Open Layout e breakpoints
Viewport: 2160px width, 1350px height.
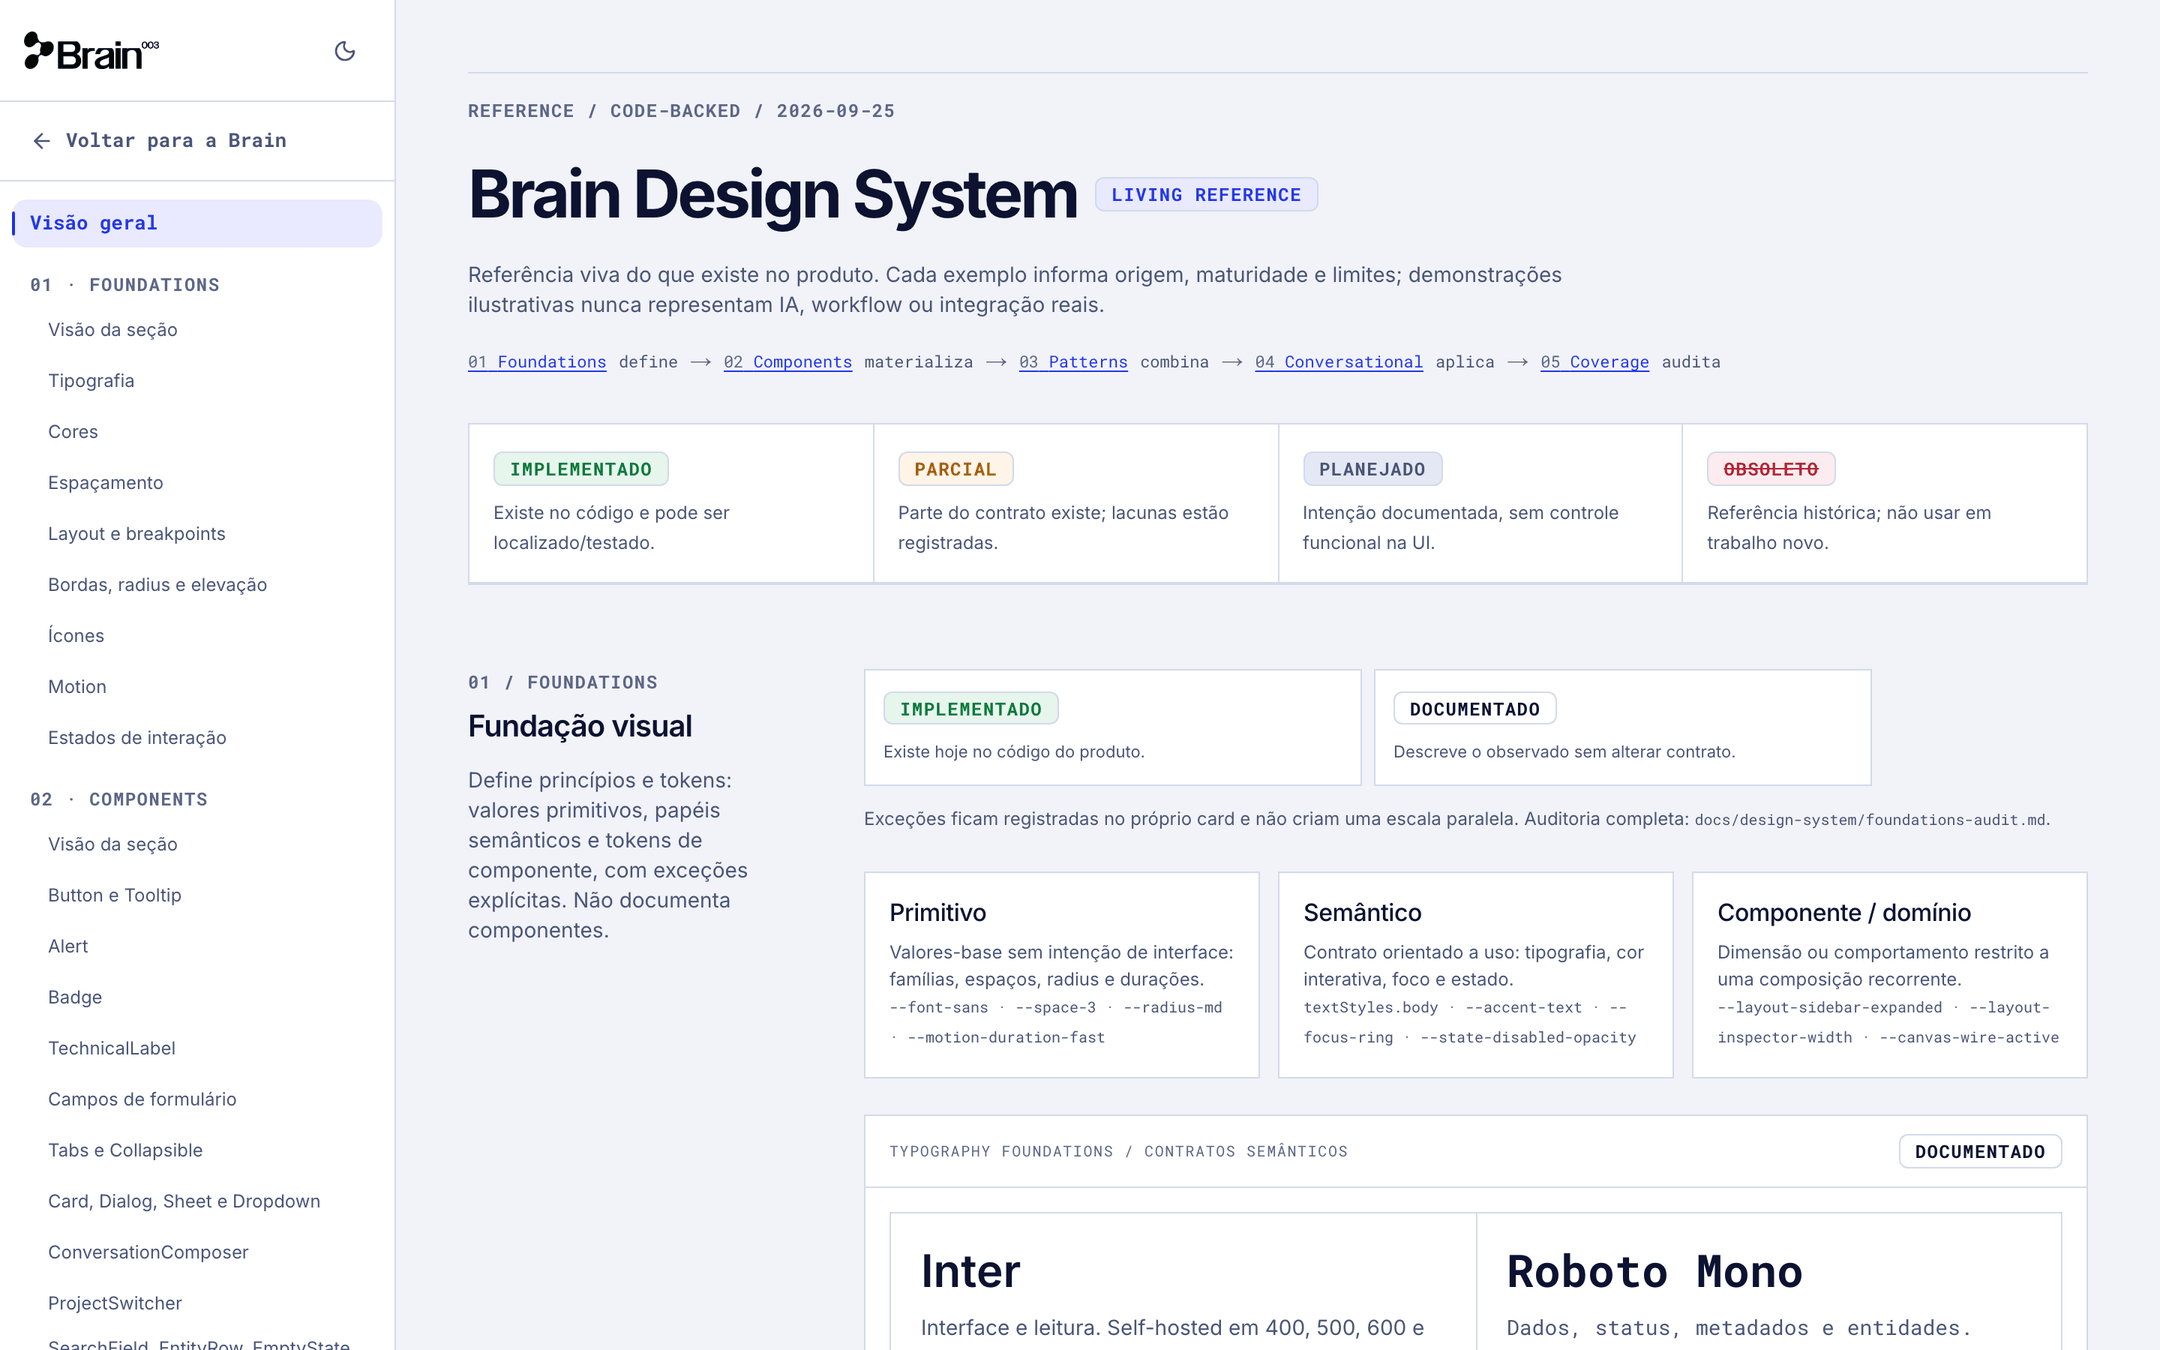(137, 534)
